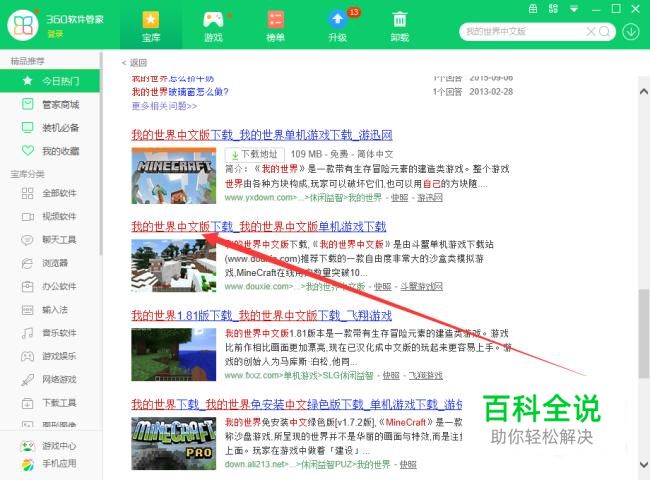Open the 升级 upgrade tab

(337, 27)
